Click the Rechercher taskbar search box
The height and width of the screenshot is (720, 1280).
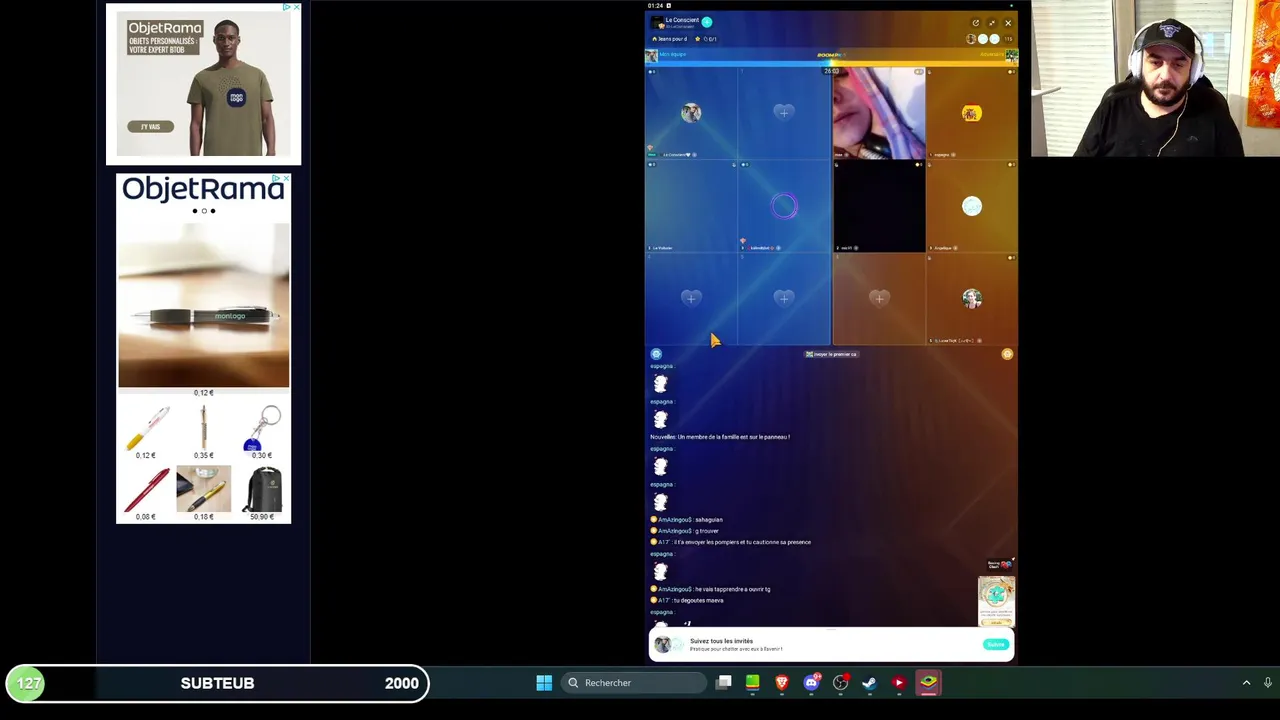point(633,683)
